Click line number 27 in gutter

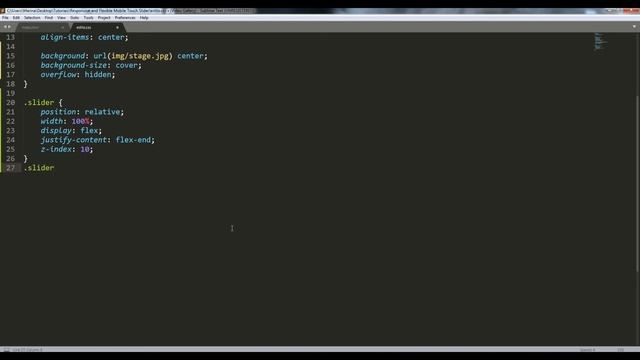click(10, 168)
